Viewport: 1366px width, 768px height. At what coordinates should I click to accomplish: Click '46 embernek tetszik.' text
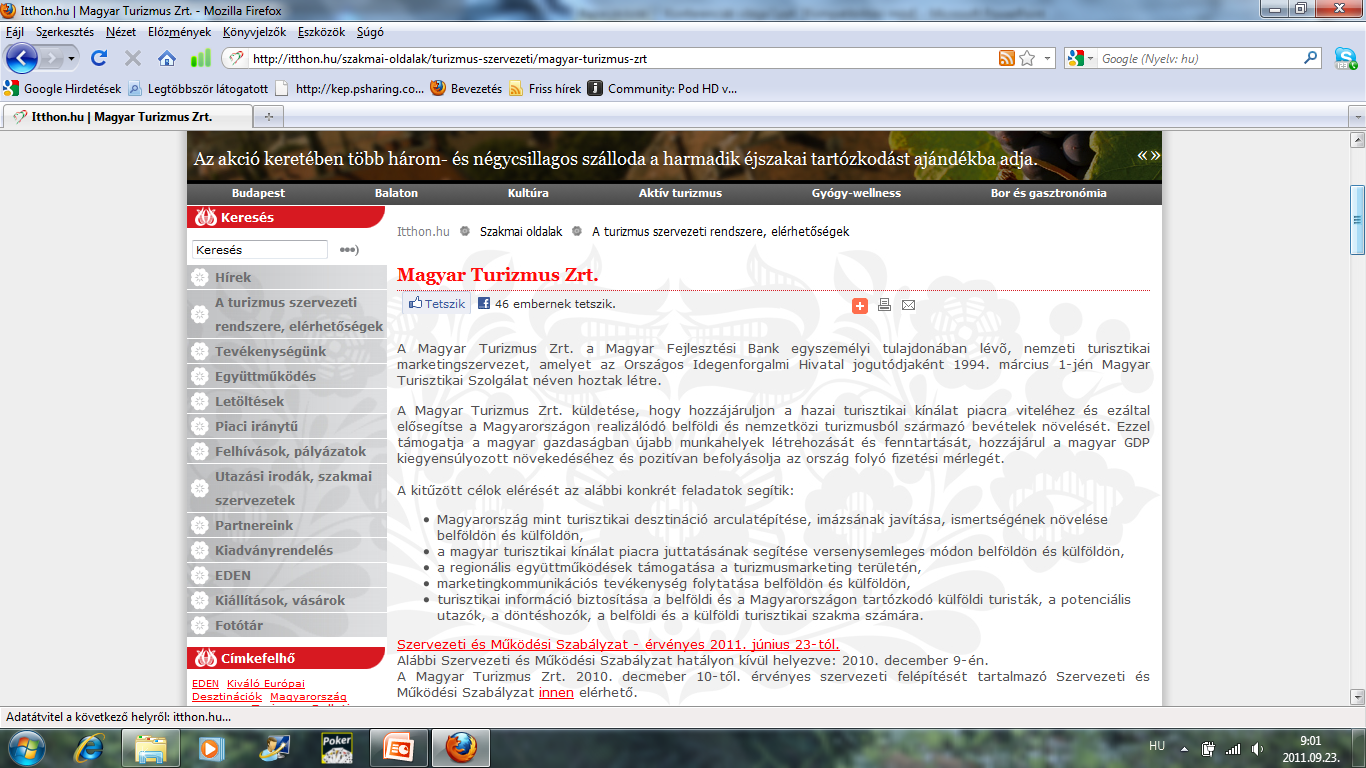555,304
